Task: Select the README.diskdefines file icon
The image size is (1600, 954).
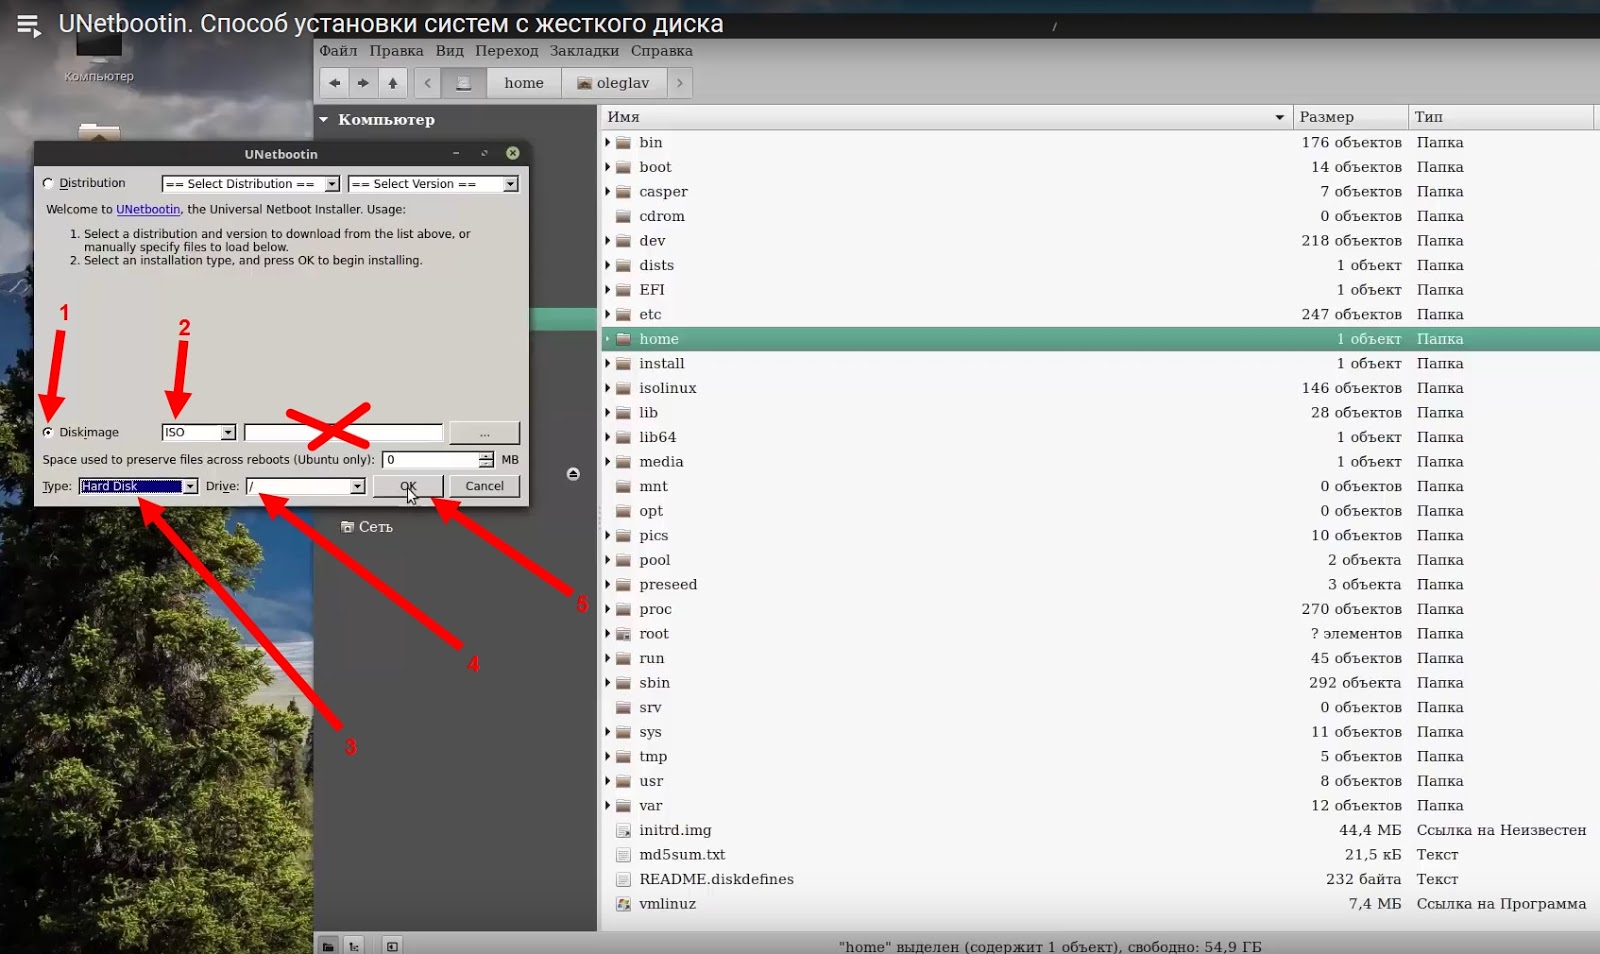Action: pos(623,879)
